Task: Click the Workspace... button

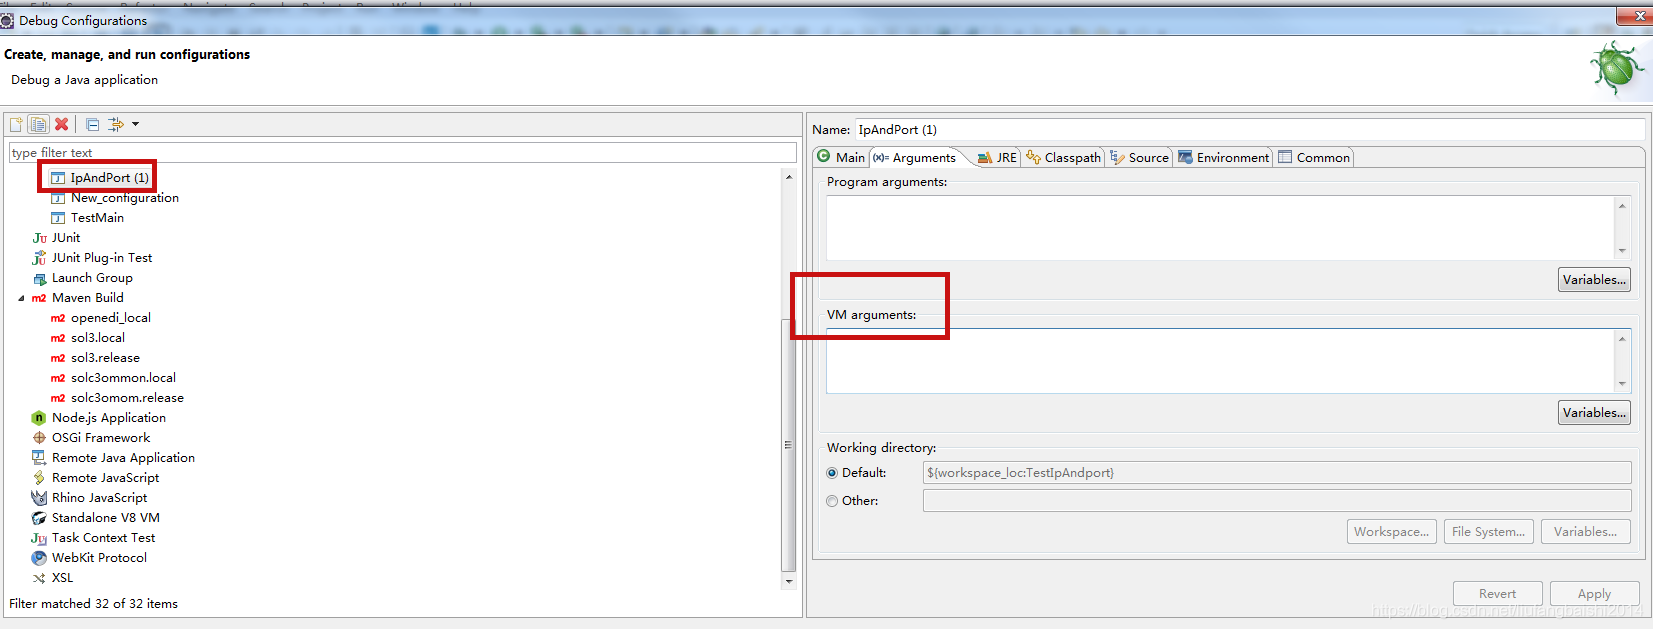Action: [x=1391, y=532]
